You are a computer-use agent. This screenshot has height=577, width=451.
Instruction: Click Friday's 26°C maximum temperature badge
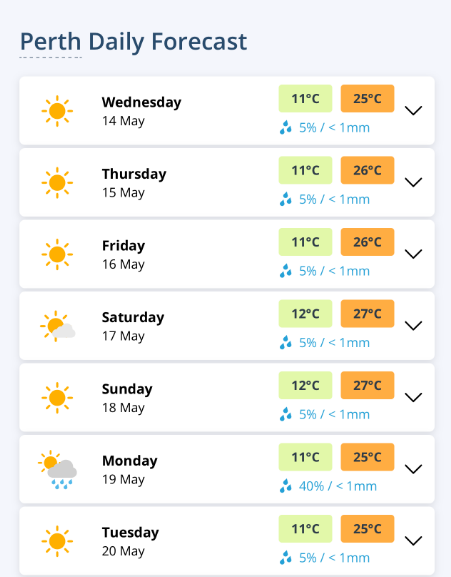[367, 242]
